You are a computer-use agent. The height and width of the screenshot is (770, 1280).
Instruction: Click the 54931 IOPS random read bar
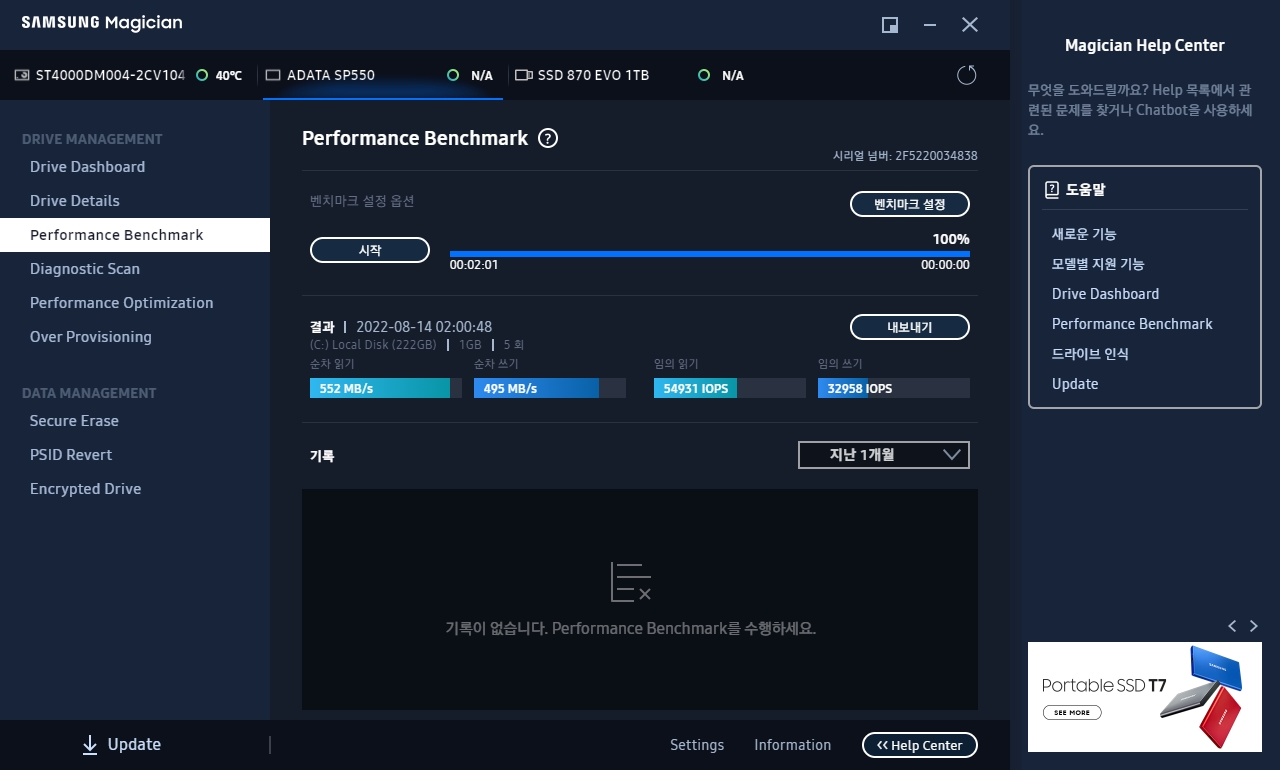(x=730, y=388)
